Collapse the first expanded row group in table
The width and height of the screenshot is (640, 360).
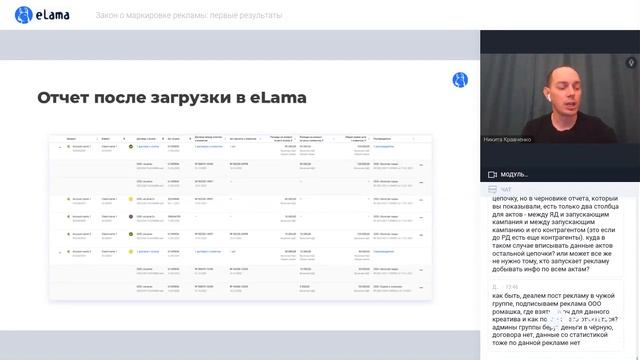click(60, 147)
